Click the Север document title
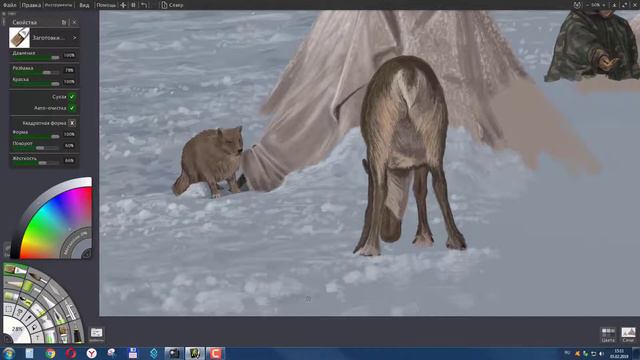 point(176,5)
